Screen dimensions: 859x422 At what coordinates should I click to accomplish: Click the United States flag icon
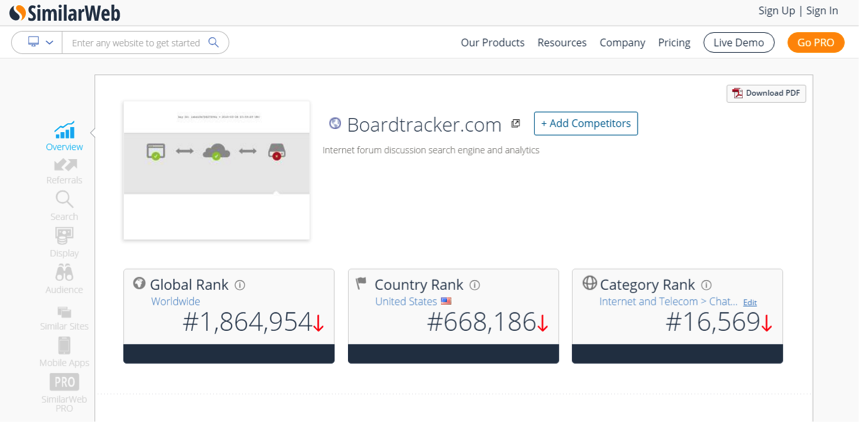[446, 301]
